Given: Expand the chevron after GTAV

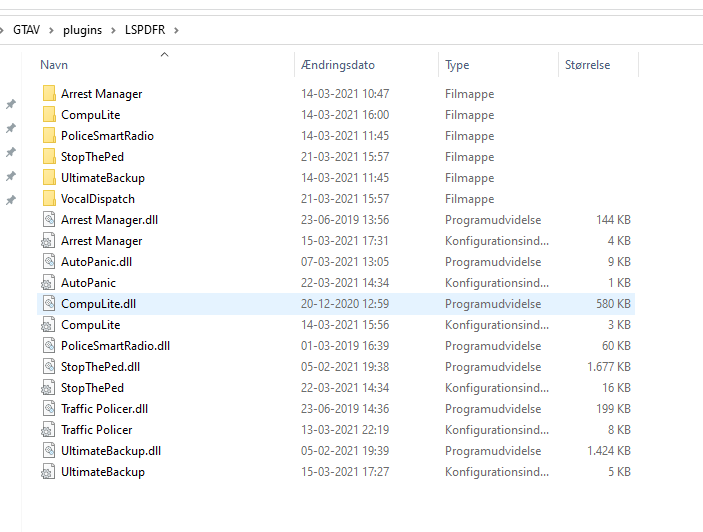Looking at the screenshot, I should point(51,30).
